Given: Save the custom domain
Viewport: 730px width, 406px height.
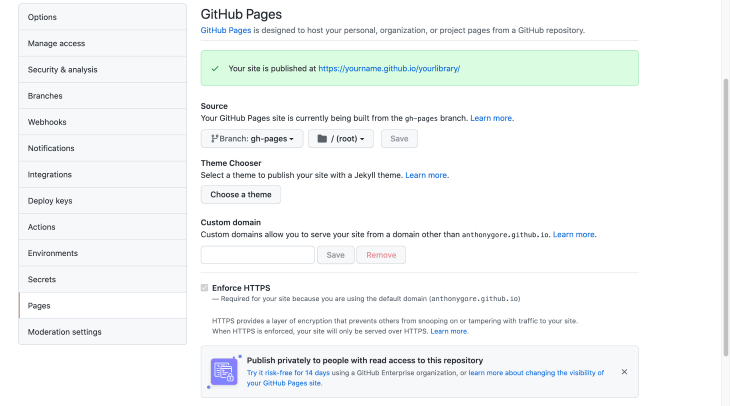Looking at the screenshot, I should click(335, 255).
